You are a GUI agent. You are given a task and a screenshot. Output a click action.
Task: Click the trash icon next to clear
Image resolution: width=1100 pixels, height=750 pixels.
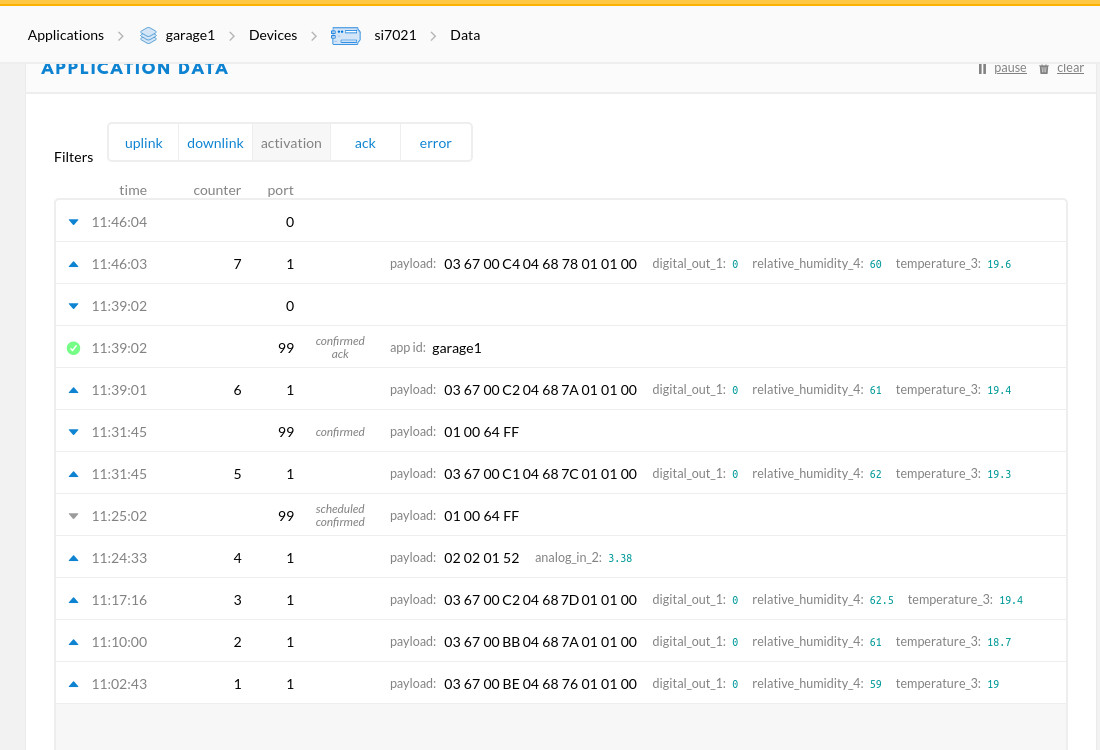1044,68
